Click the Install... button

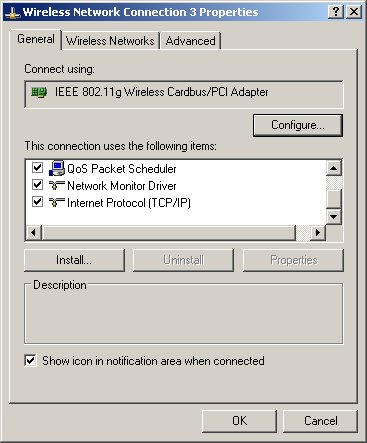tap(74, 260)
